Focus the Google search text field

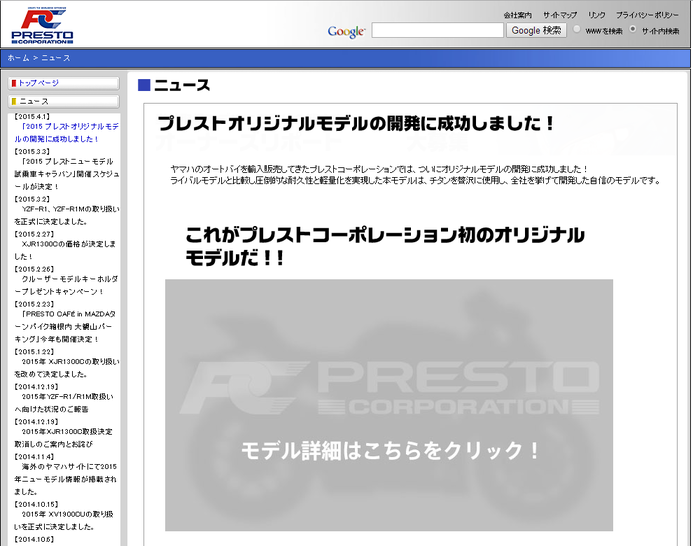[x=438, y=31]
